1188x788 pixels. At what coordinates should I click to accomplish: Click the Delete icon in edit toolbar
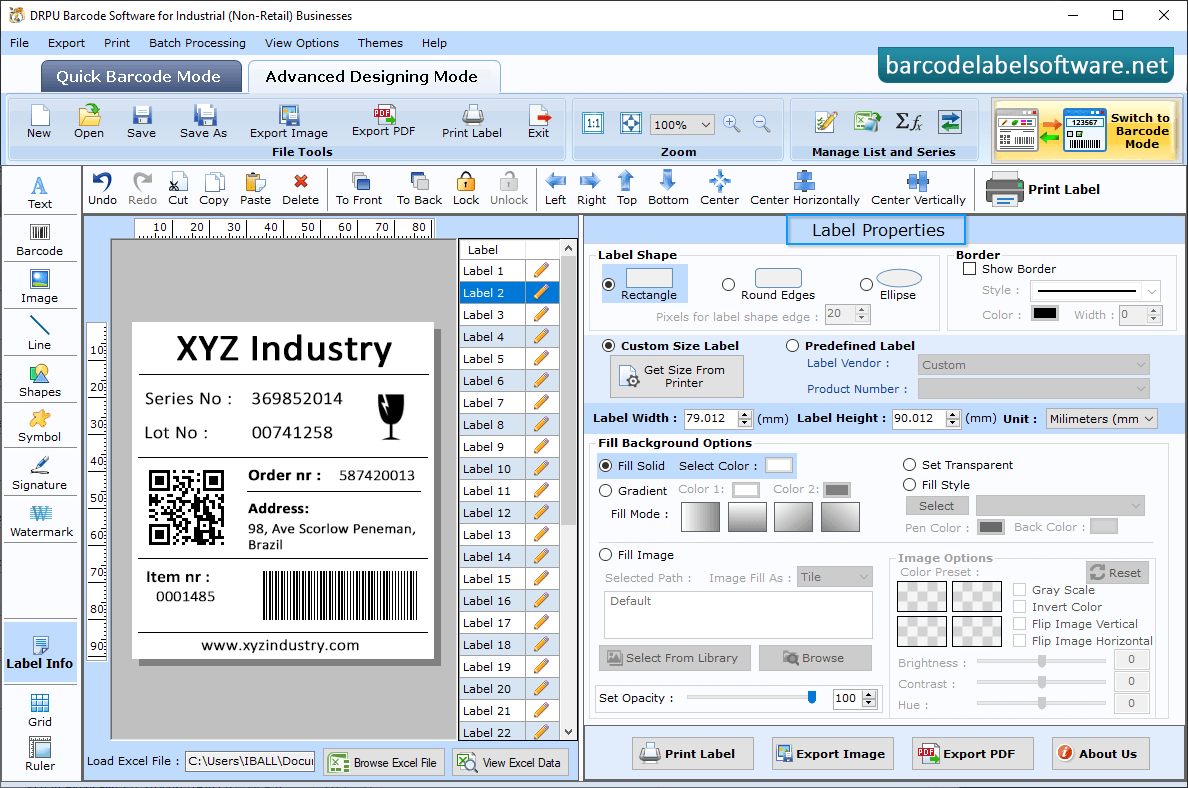click(301, 189)
